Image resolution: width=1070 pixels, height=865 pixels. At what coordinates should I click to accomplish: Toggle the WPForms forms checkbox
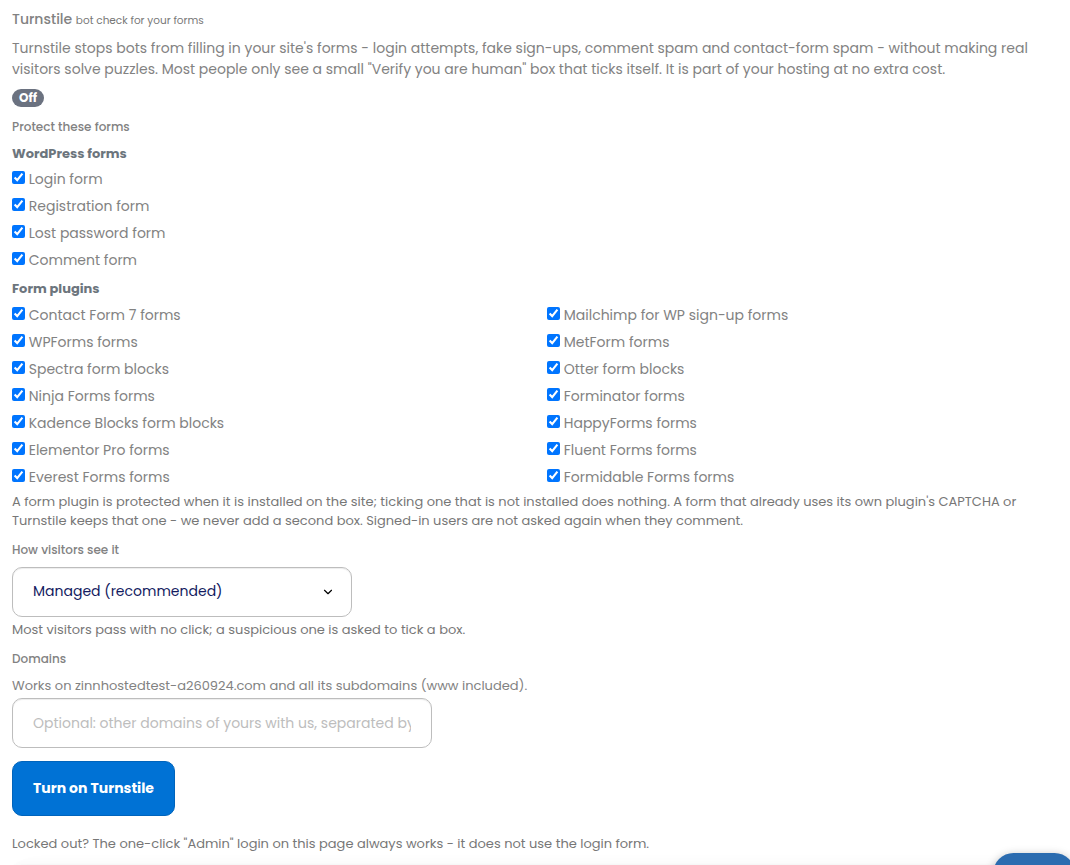(x=18, y=340)
